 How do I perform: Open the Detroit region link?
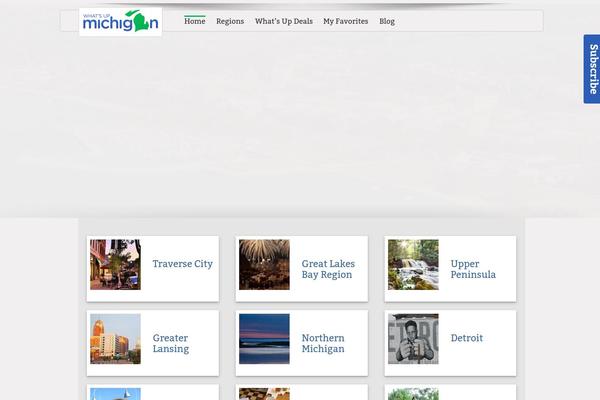point(466,338)
